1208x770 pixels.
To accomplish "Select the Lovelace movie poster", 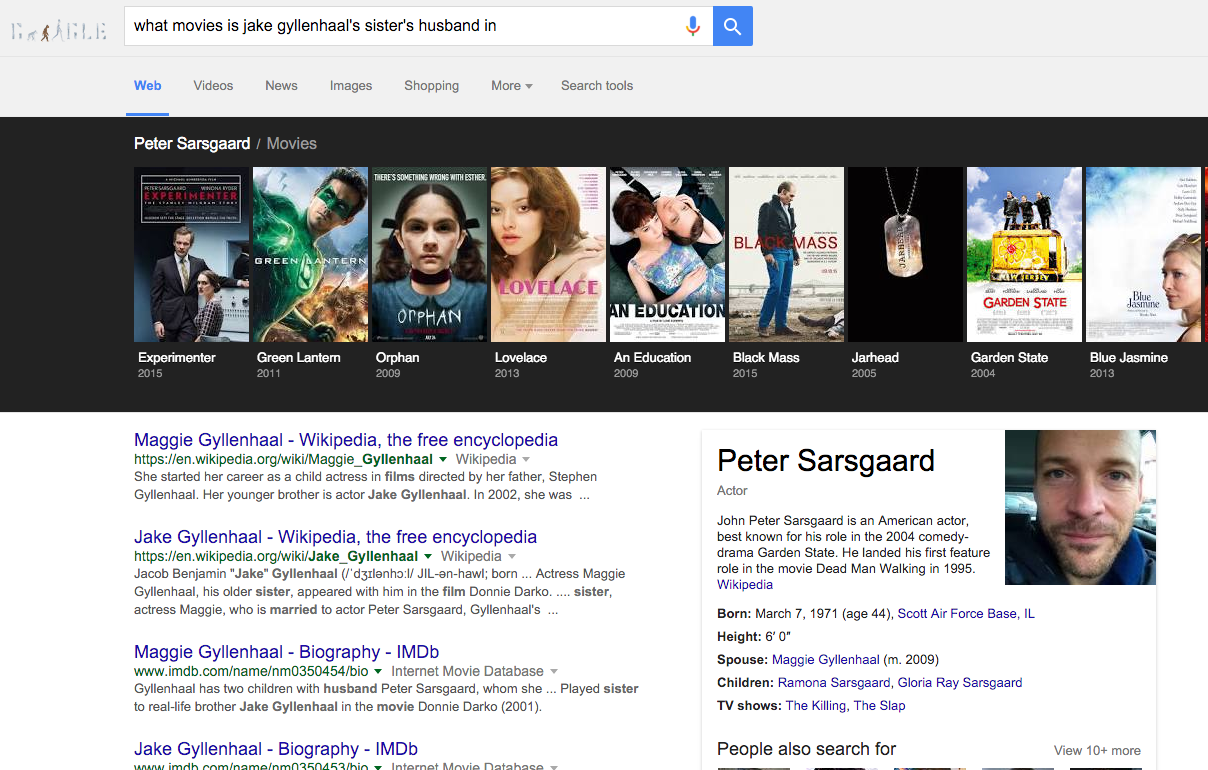I will tap(548, 254).
